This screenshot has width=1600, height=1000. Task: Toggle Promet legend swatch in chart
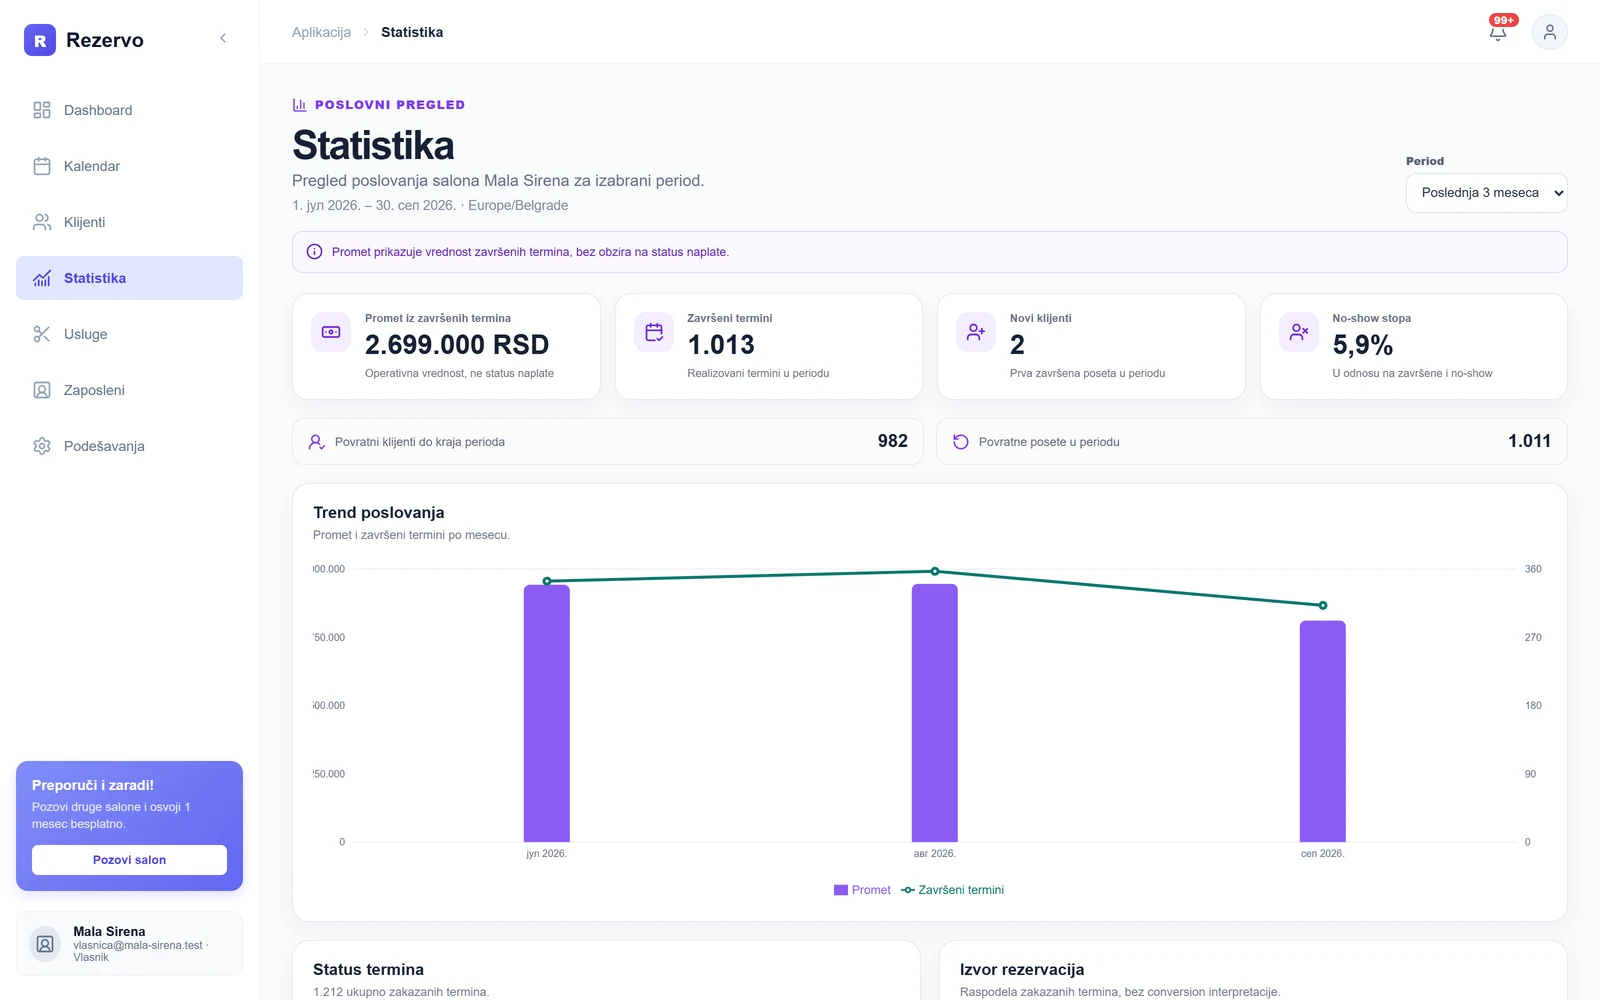click(841, 890)
